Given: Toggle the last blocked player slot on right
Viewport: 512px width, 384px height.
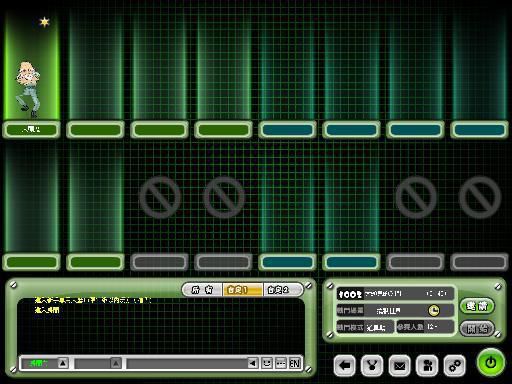Looking at the screenshot, I should pyautogui.click(x=480, y=197).
